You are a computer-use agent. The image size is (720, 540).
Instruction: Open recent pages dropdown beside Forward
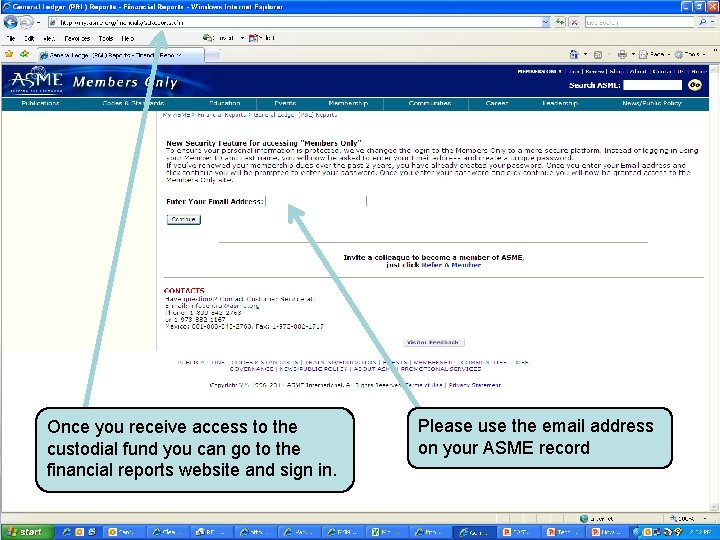pyautogui.click(x=39, y=22)
